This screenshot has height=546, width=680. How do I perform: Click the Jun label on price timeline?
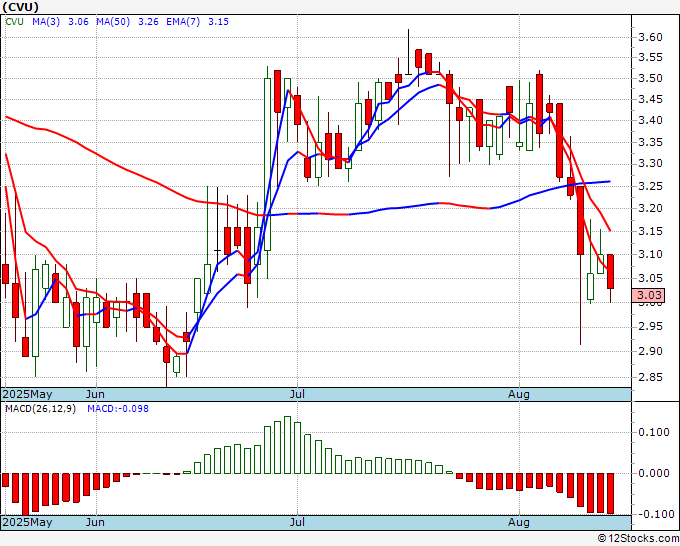pyautogui.click(x=95, y=394)
